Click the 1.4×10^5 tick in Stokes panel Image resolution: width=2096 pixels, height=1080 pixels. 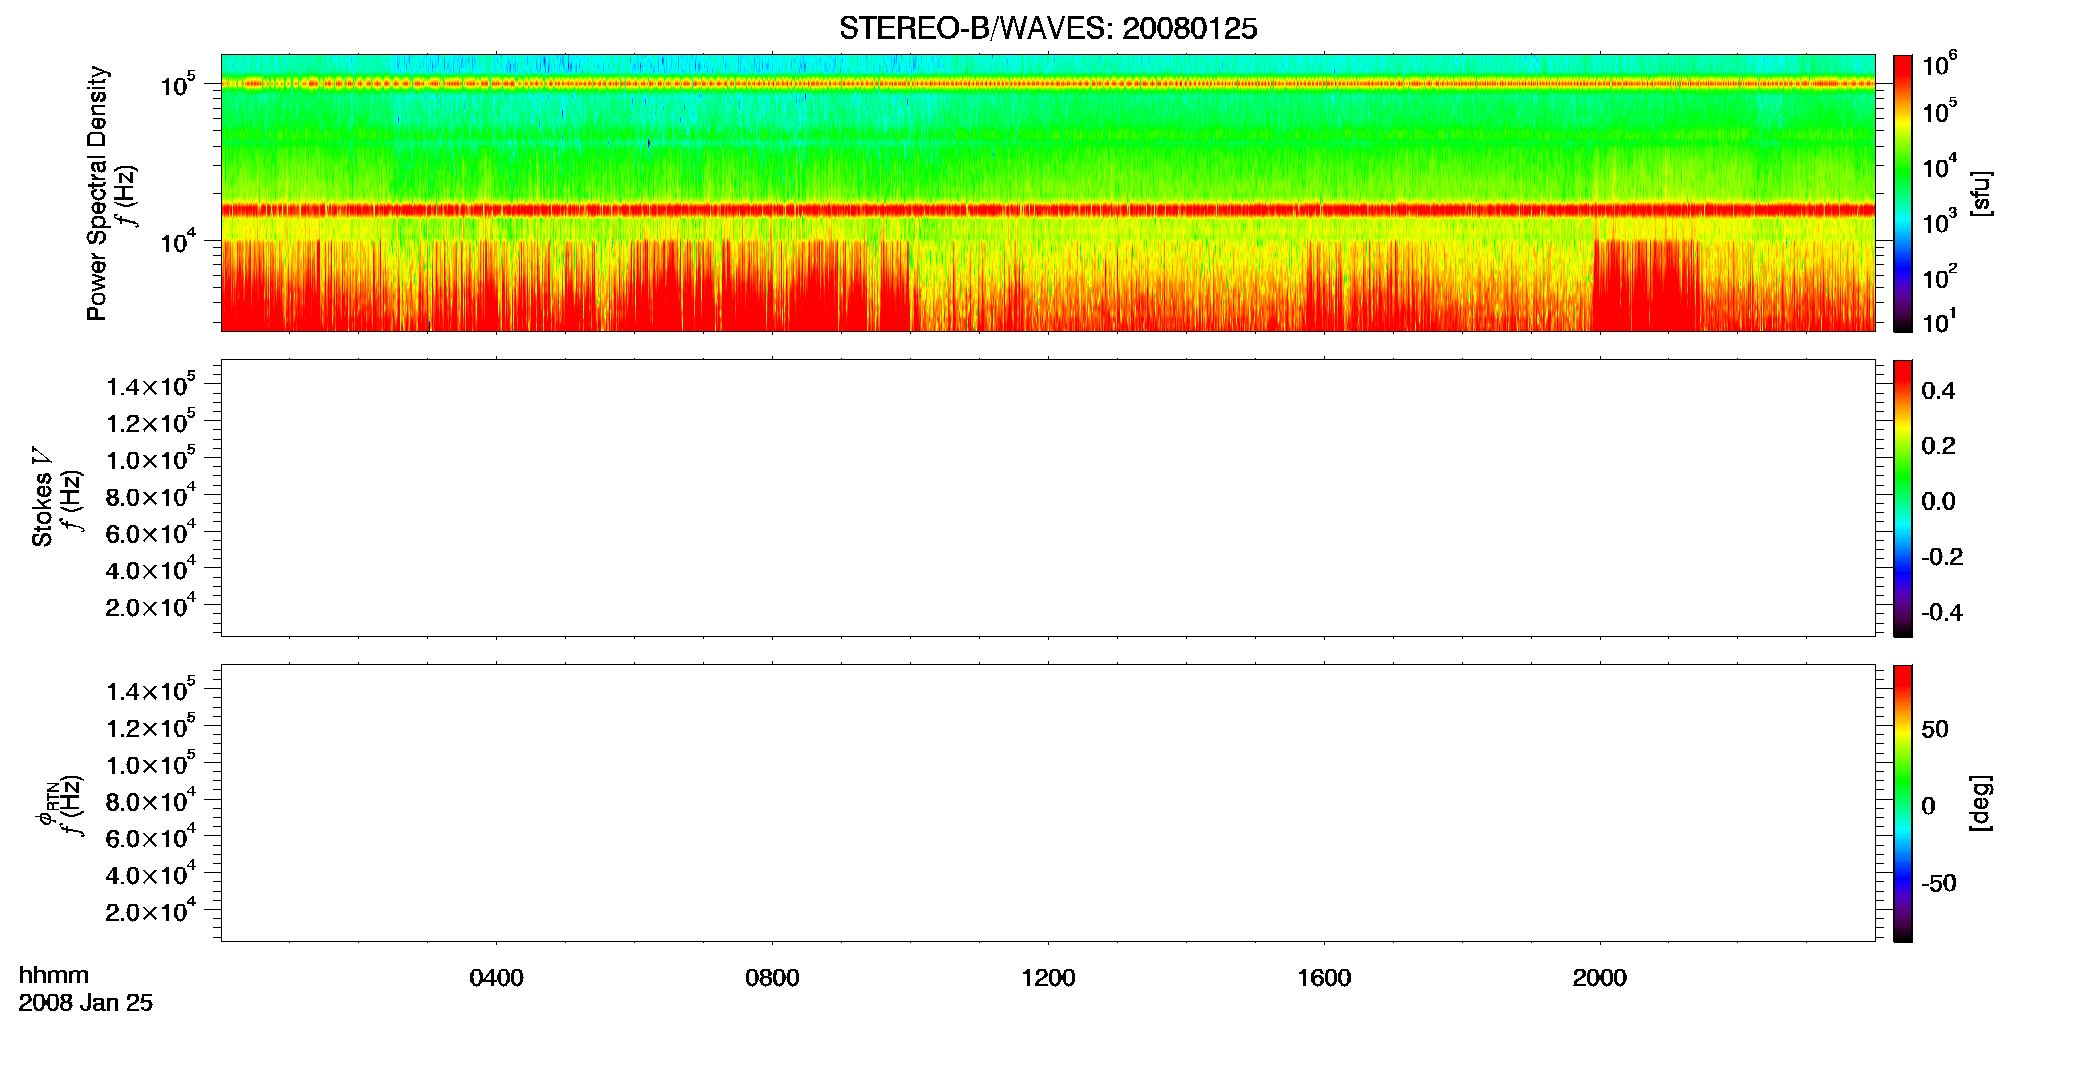[x=150, y=385]
